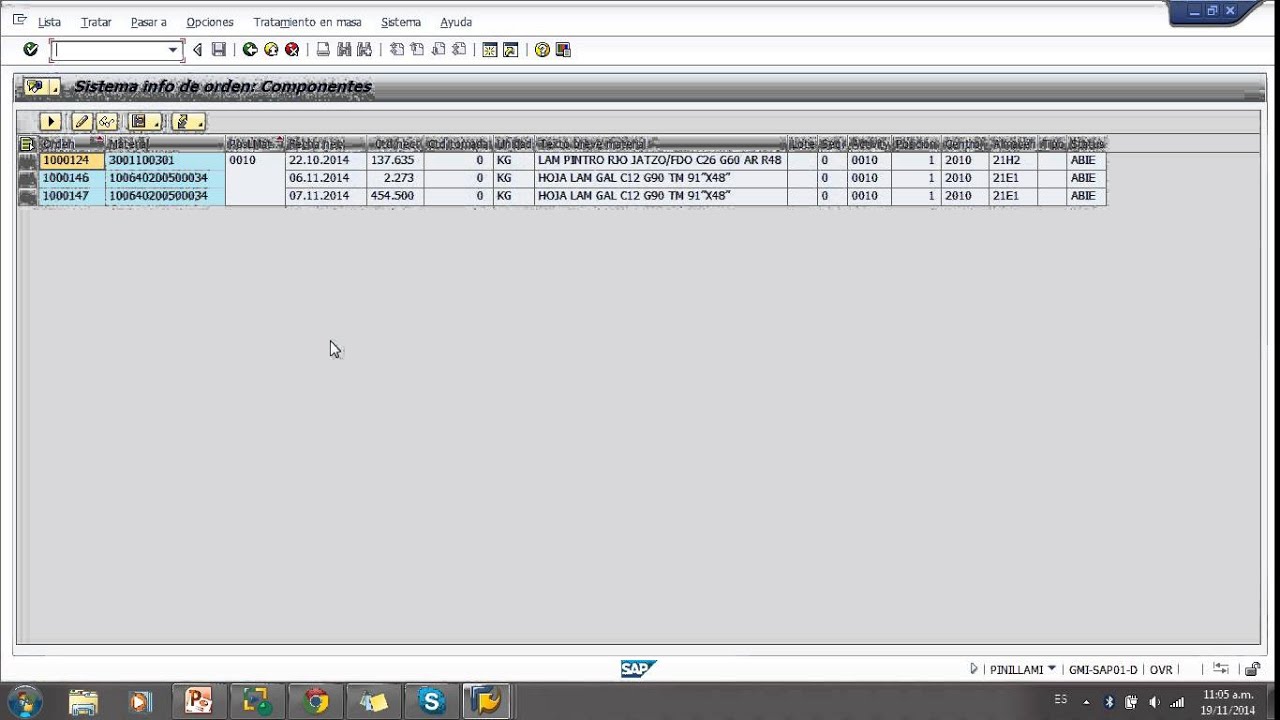Image resolution: width=1280 pixels, height=720 pixels.
Task: Open the Tratamiento en masa menu
Action: point(307,22)
